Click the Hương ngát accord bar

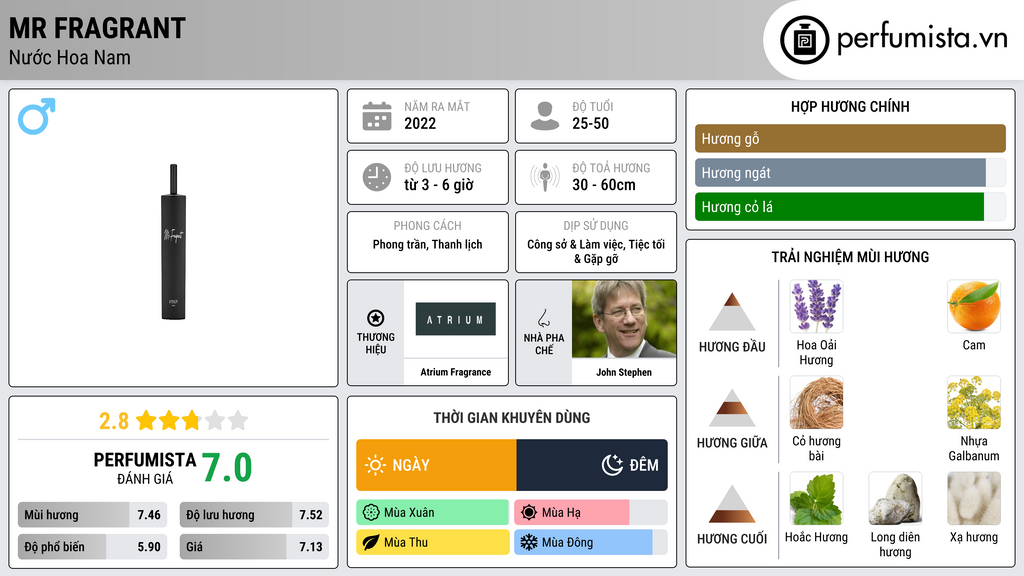pyautogui.click(x=850, y=172)
